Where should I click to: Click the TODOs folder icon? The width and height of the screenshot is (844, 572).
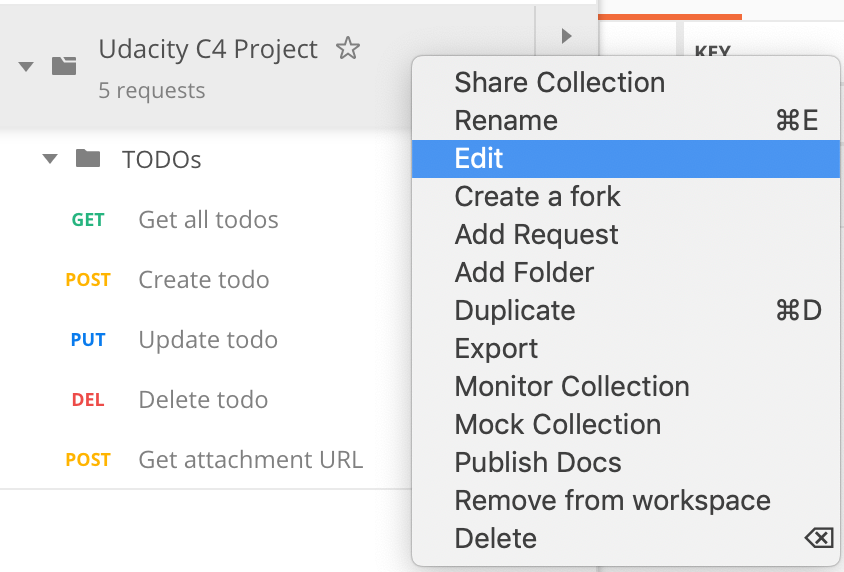[88, 159]
